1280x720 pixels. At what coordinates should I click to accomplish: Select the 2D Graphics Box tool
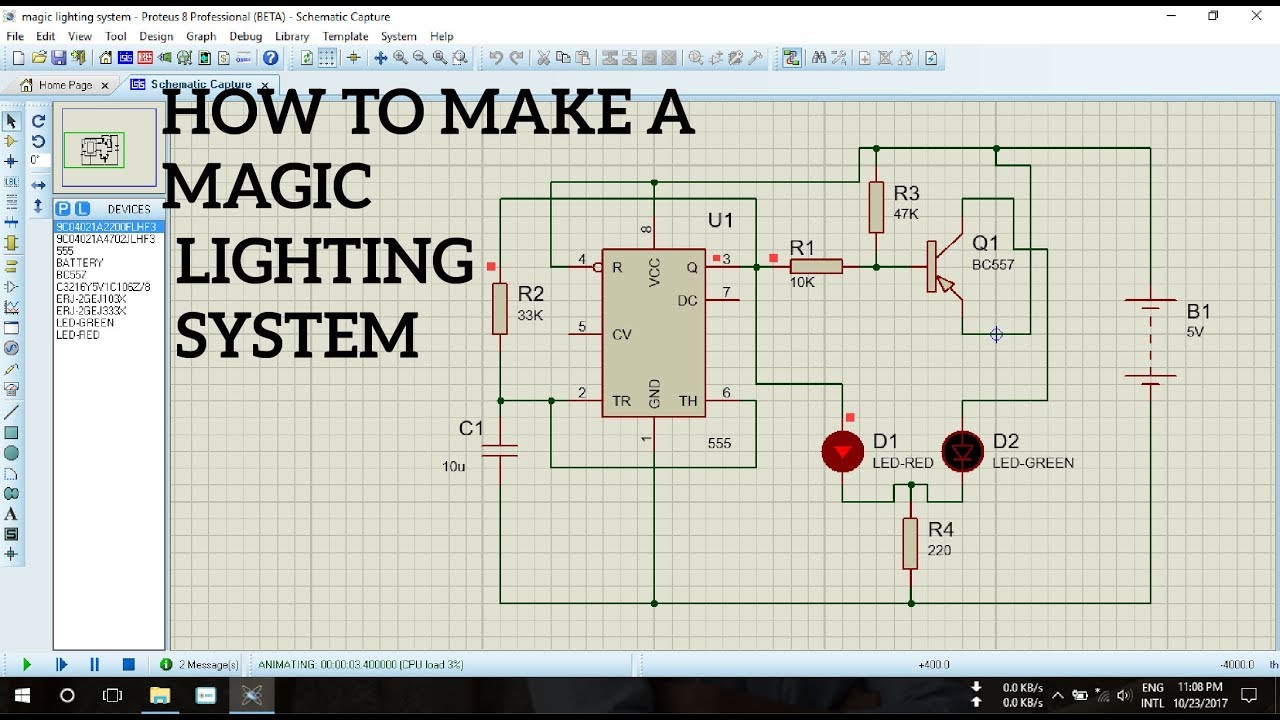pyautogui.click(x=11, y=433)
